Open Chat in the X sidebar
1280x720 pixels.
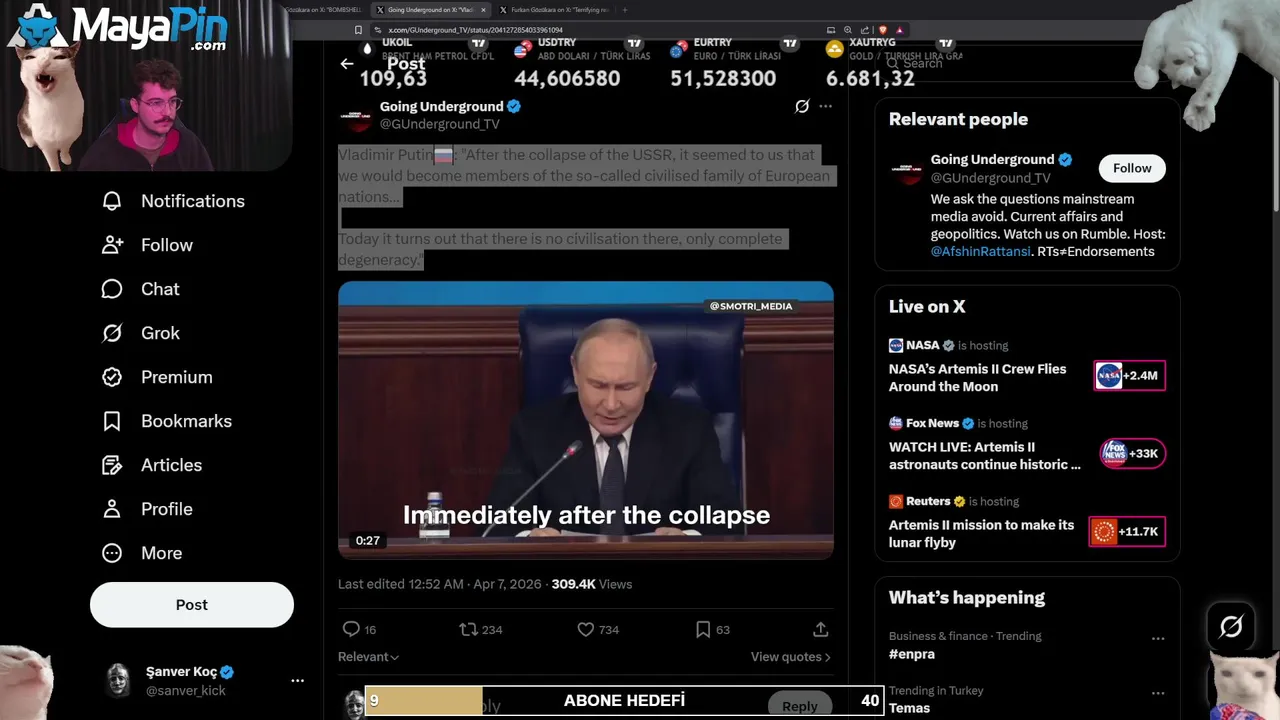coord(141,289)
